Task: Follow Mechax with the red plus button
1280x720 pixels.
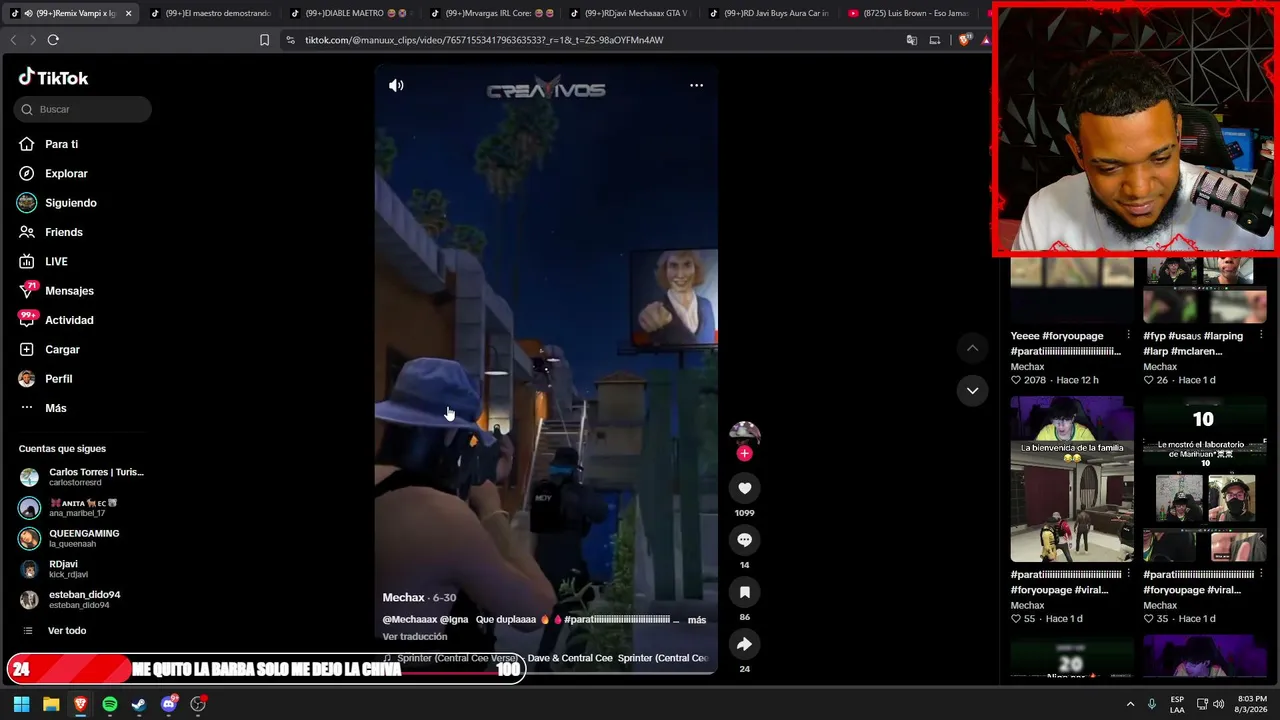Action: tap(744, 453)
